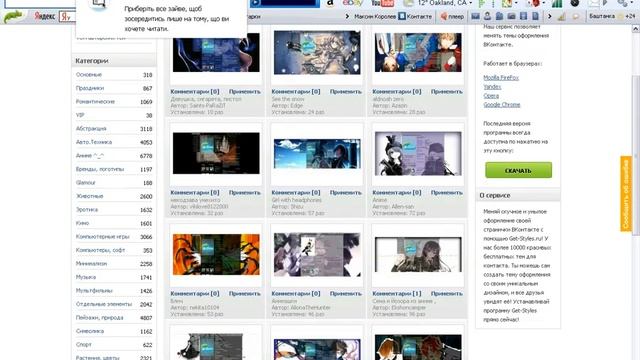Select the Компьютеры, софт category
The image size is (640, 360).
coord(100,250)
